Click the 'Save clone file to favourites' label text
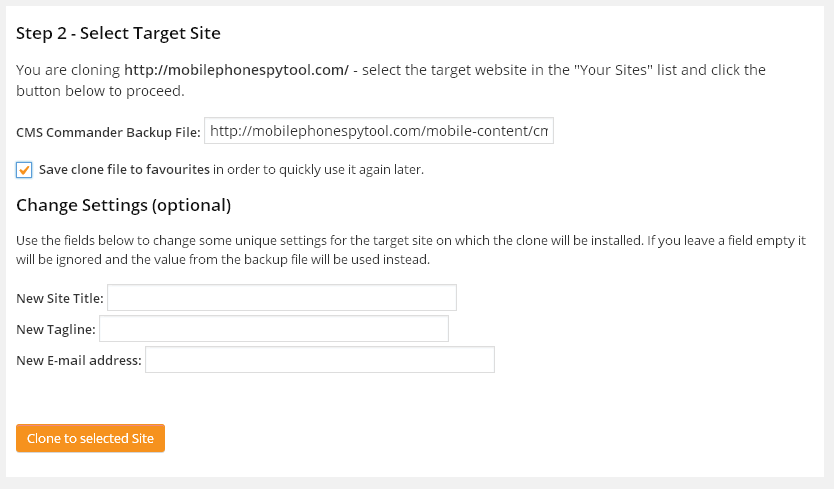 point(124,170)
